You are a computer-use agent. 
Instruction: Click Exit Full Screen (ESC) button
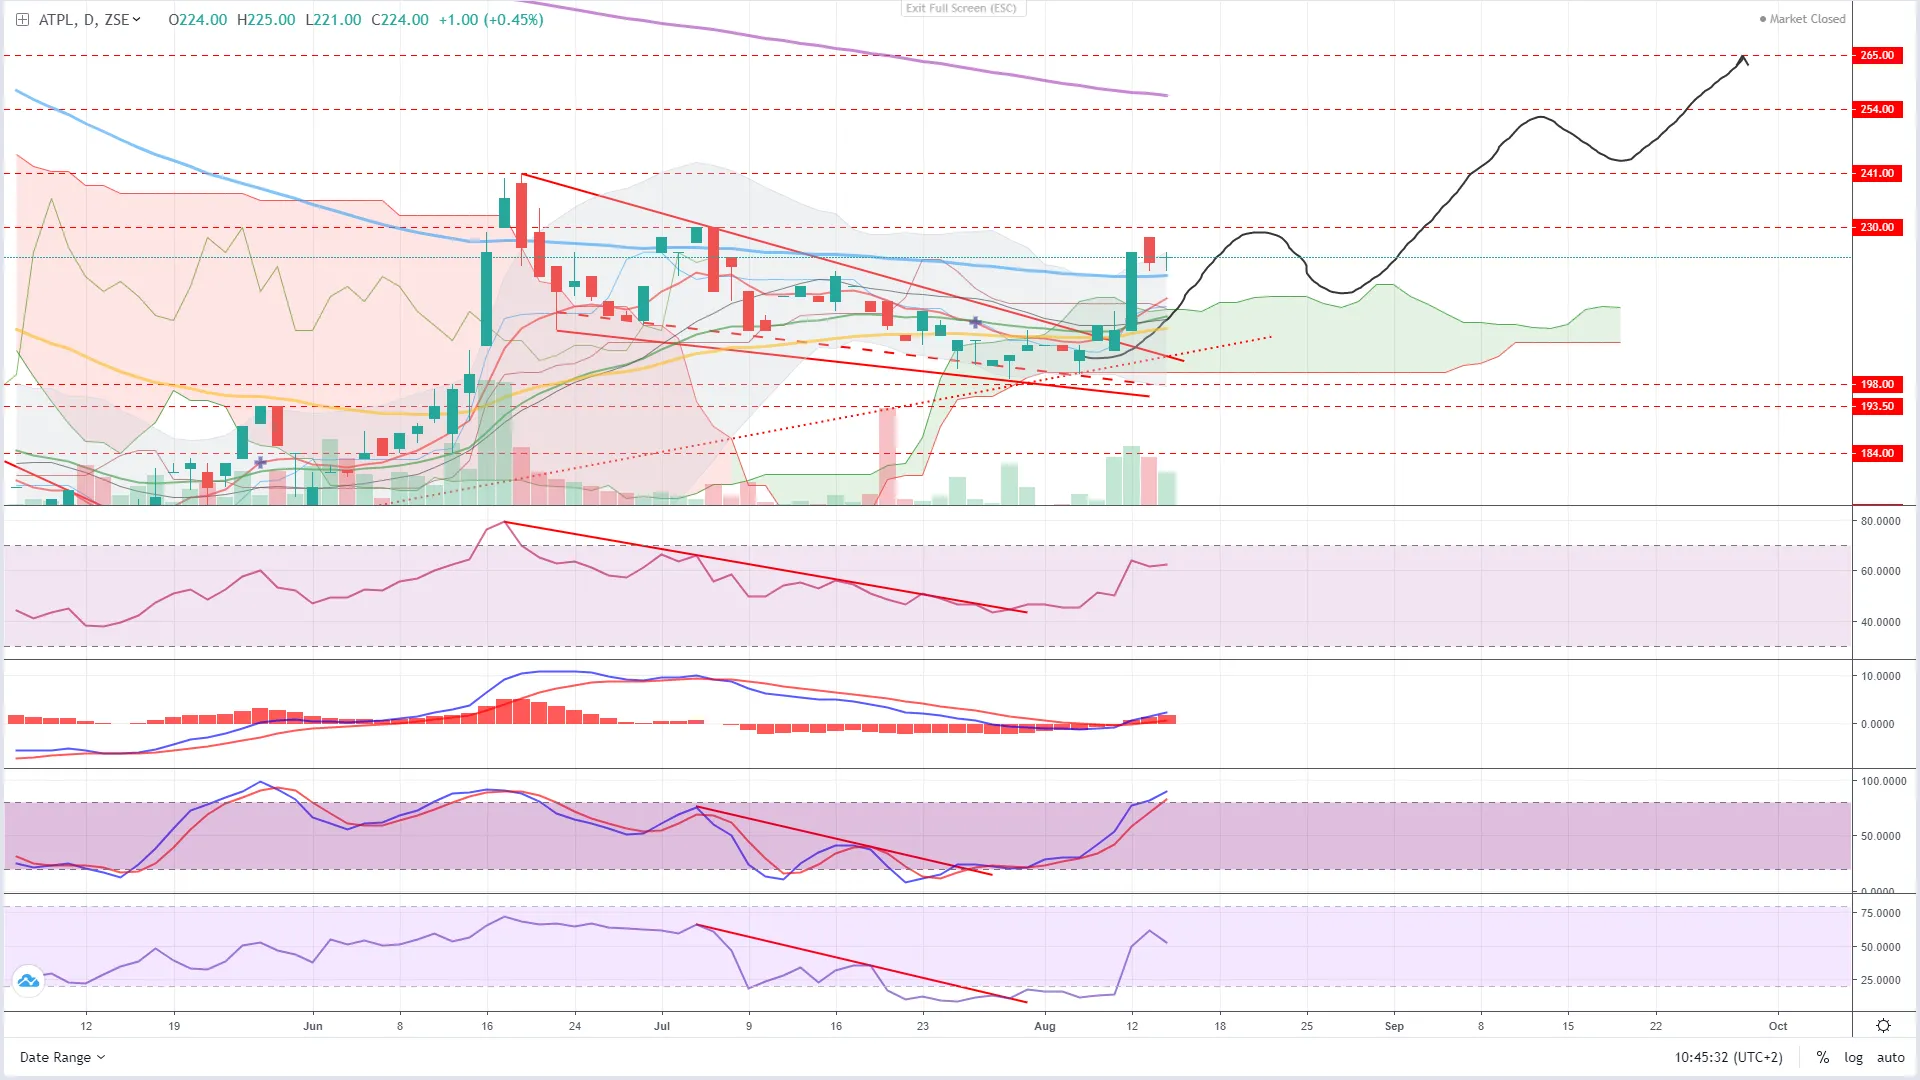pyautogui.click(x=961, y=8)
